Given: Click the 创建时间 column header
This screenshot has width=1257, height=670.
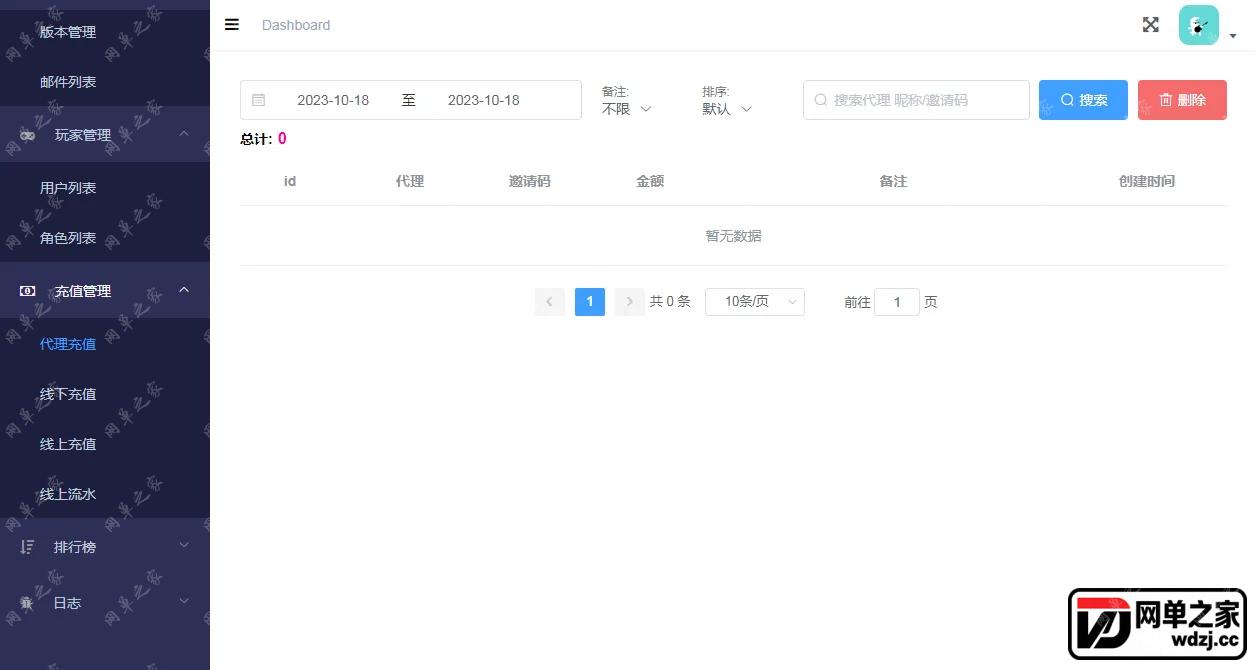Looking at the screenshot, I should 1147,181.
